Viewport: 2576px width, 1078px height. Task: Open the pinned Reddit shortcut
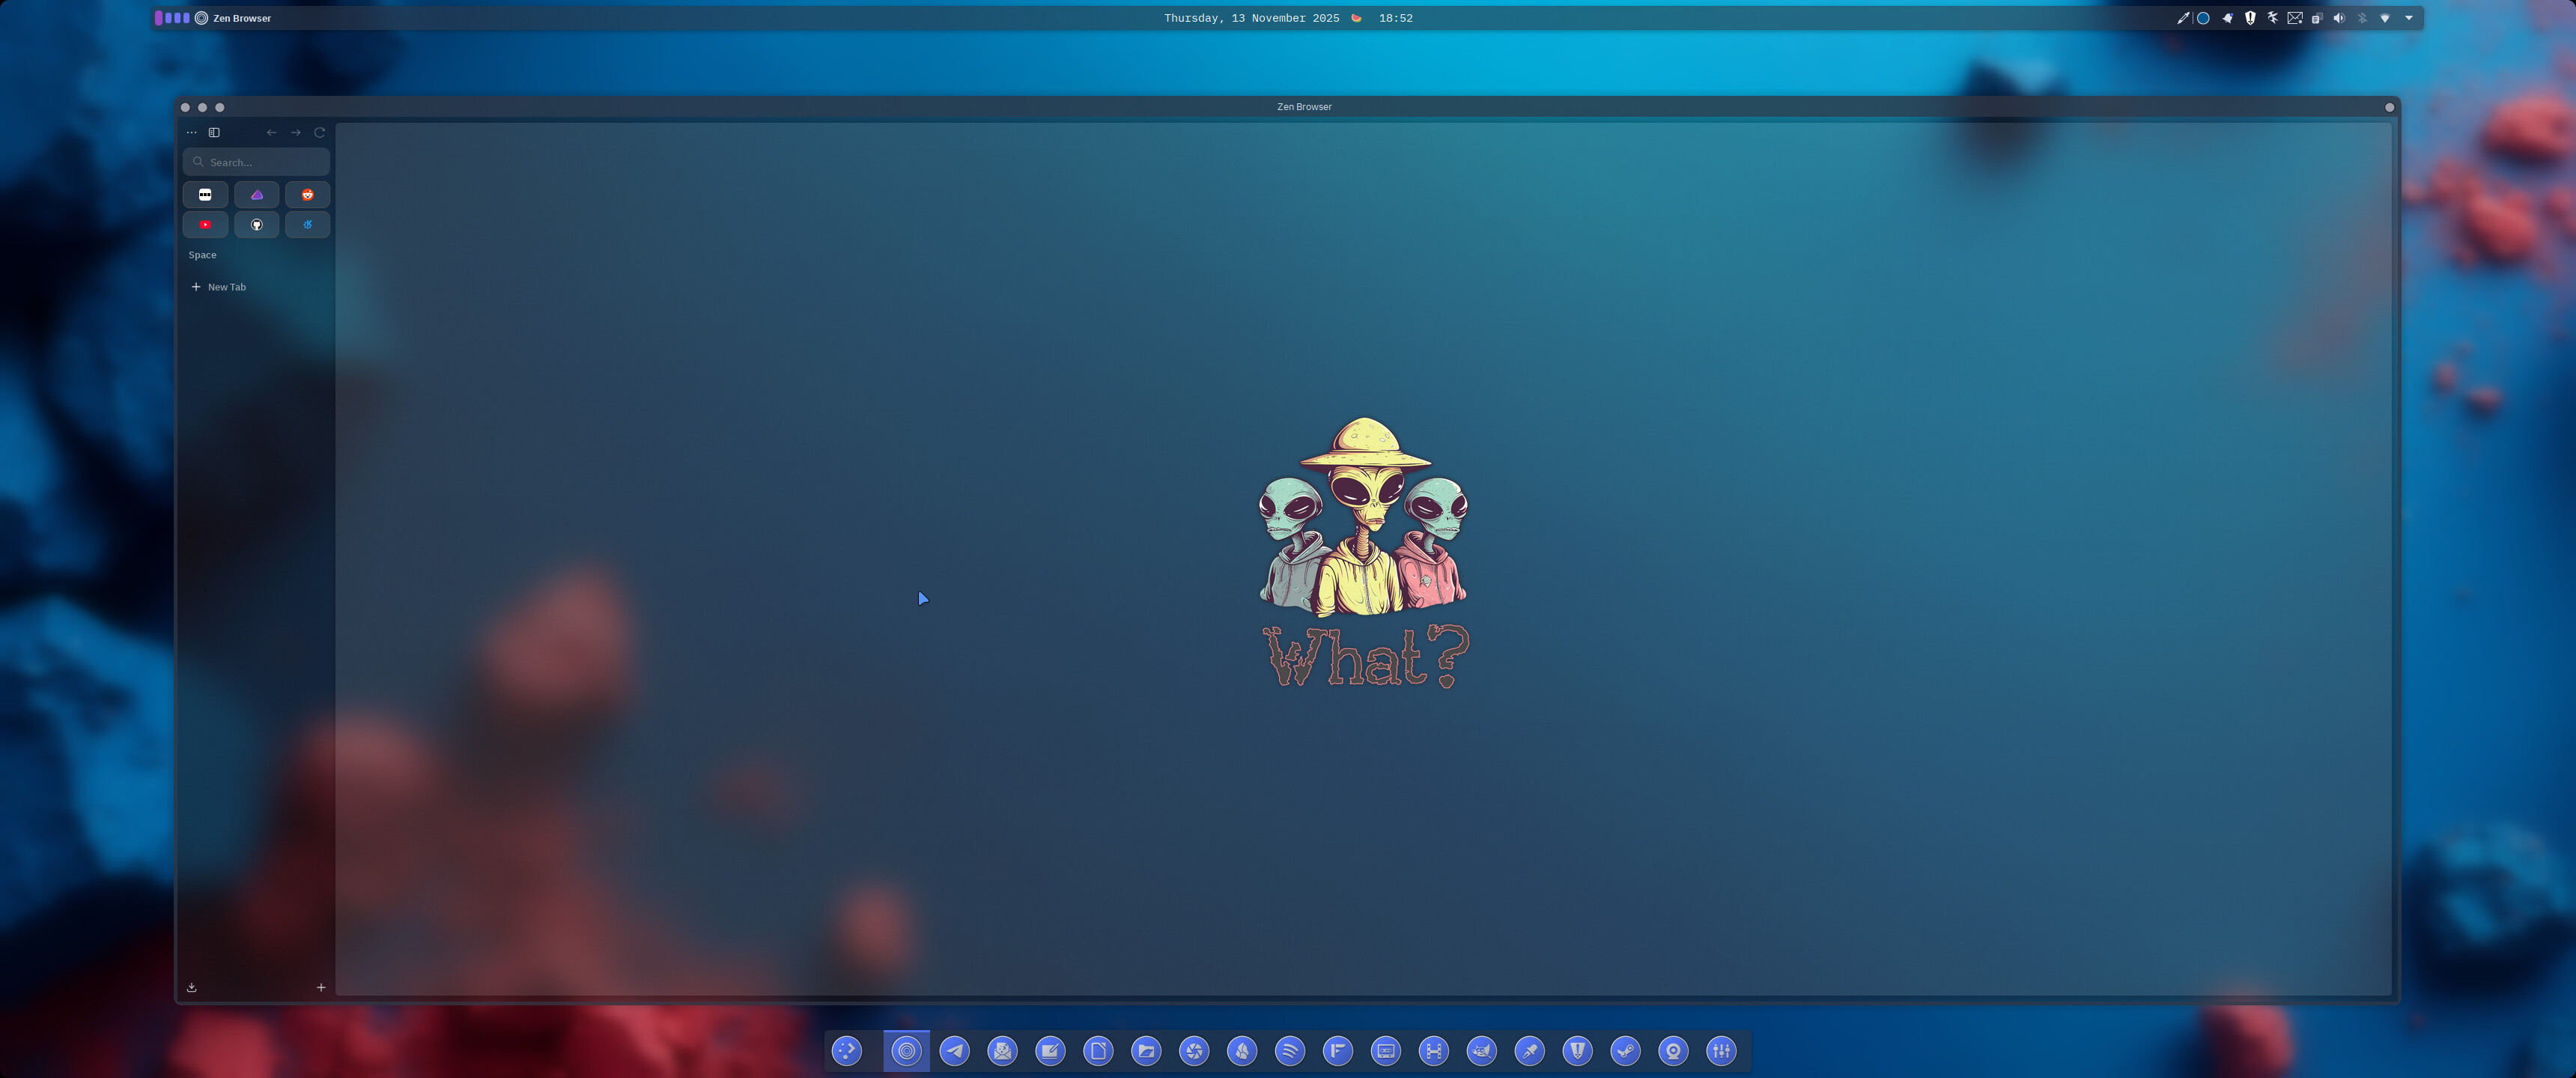(307, 195)
